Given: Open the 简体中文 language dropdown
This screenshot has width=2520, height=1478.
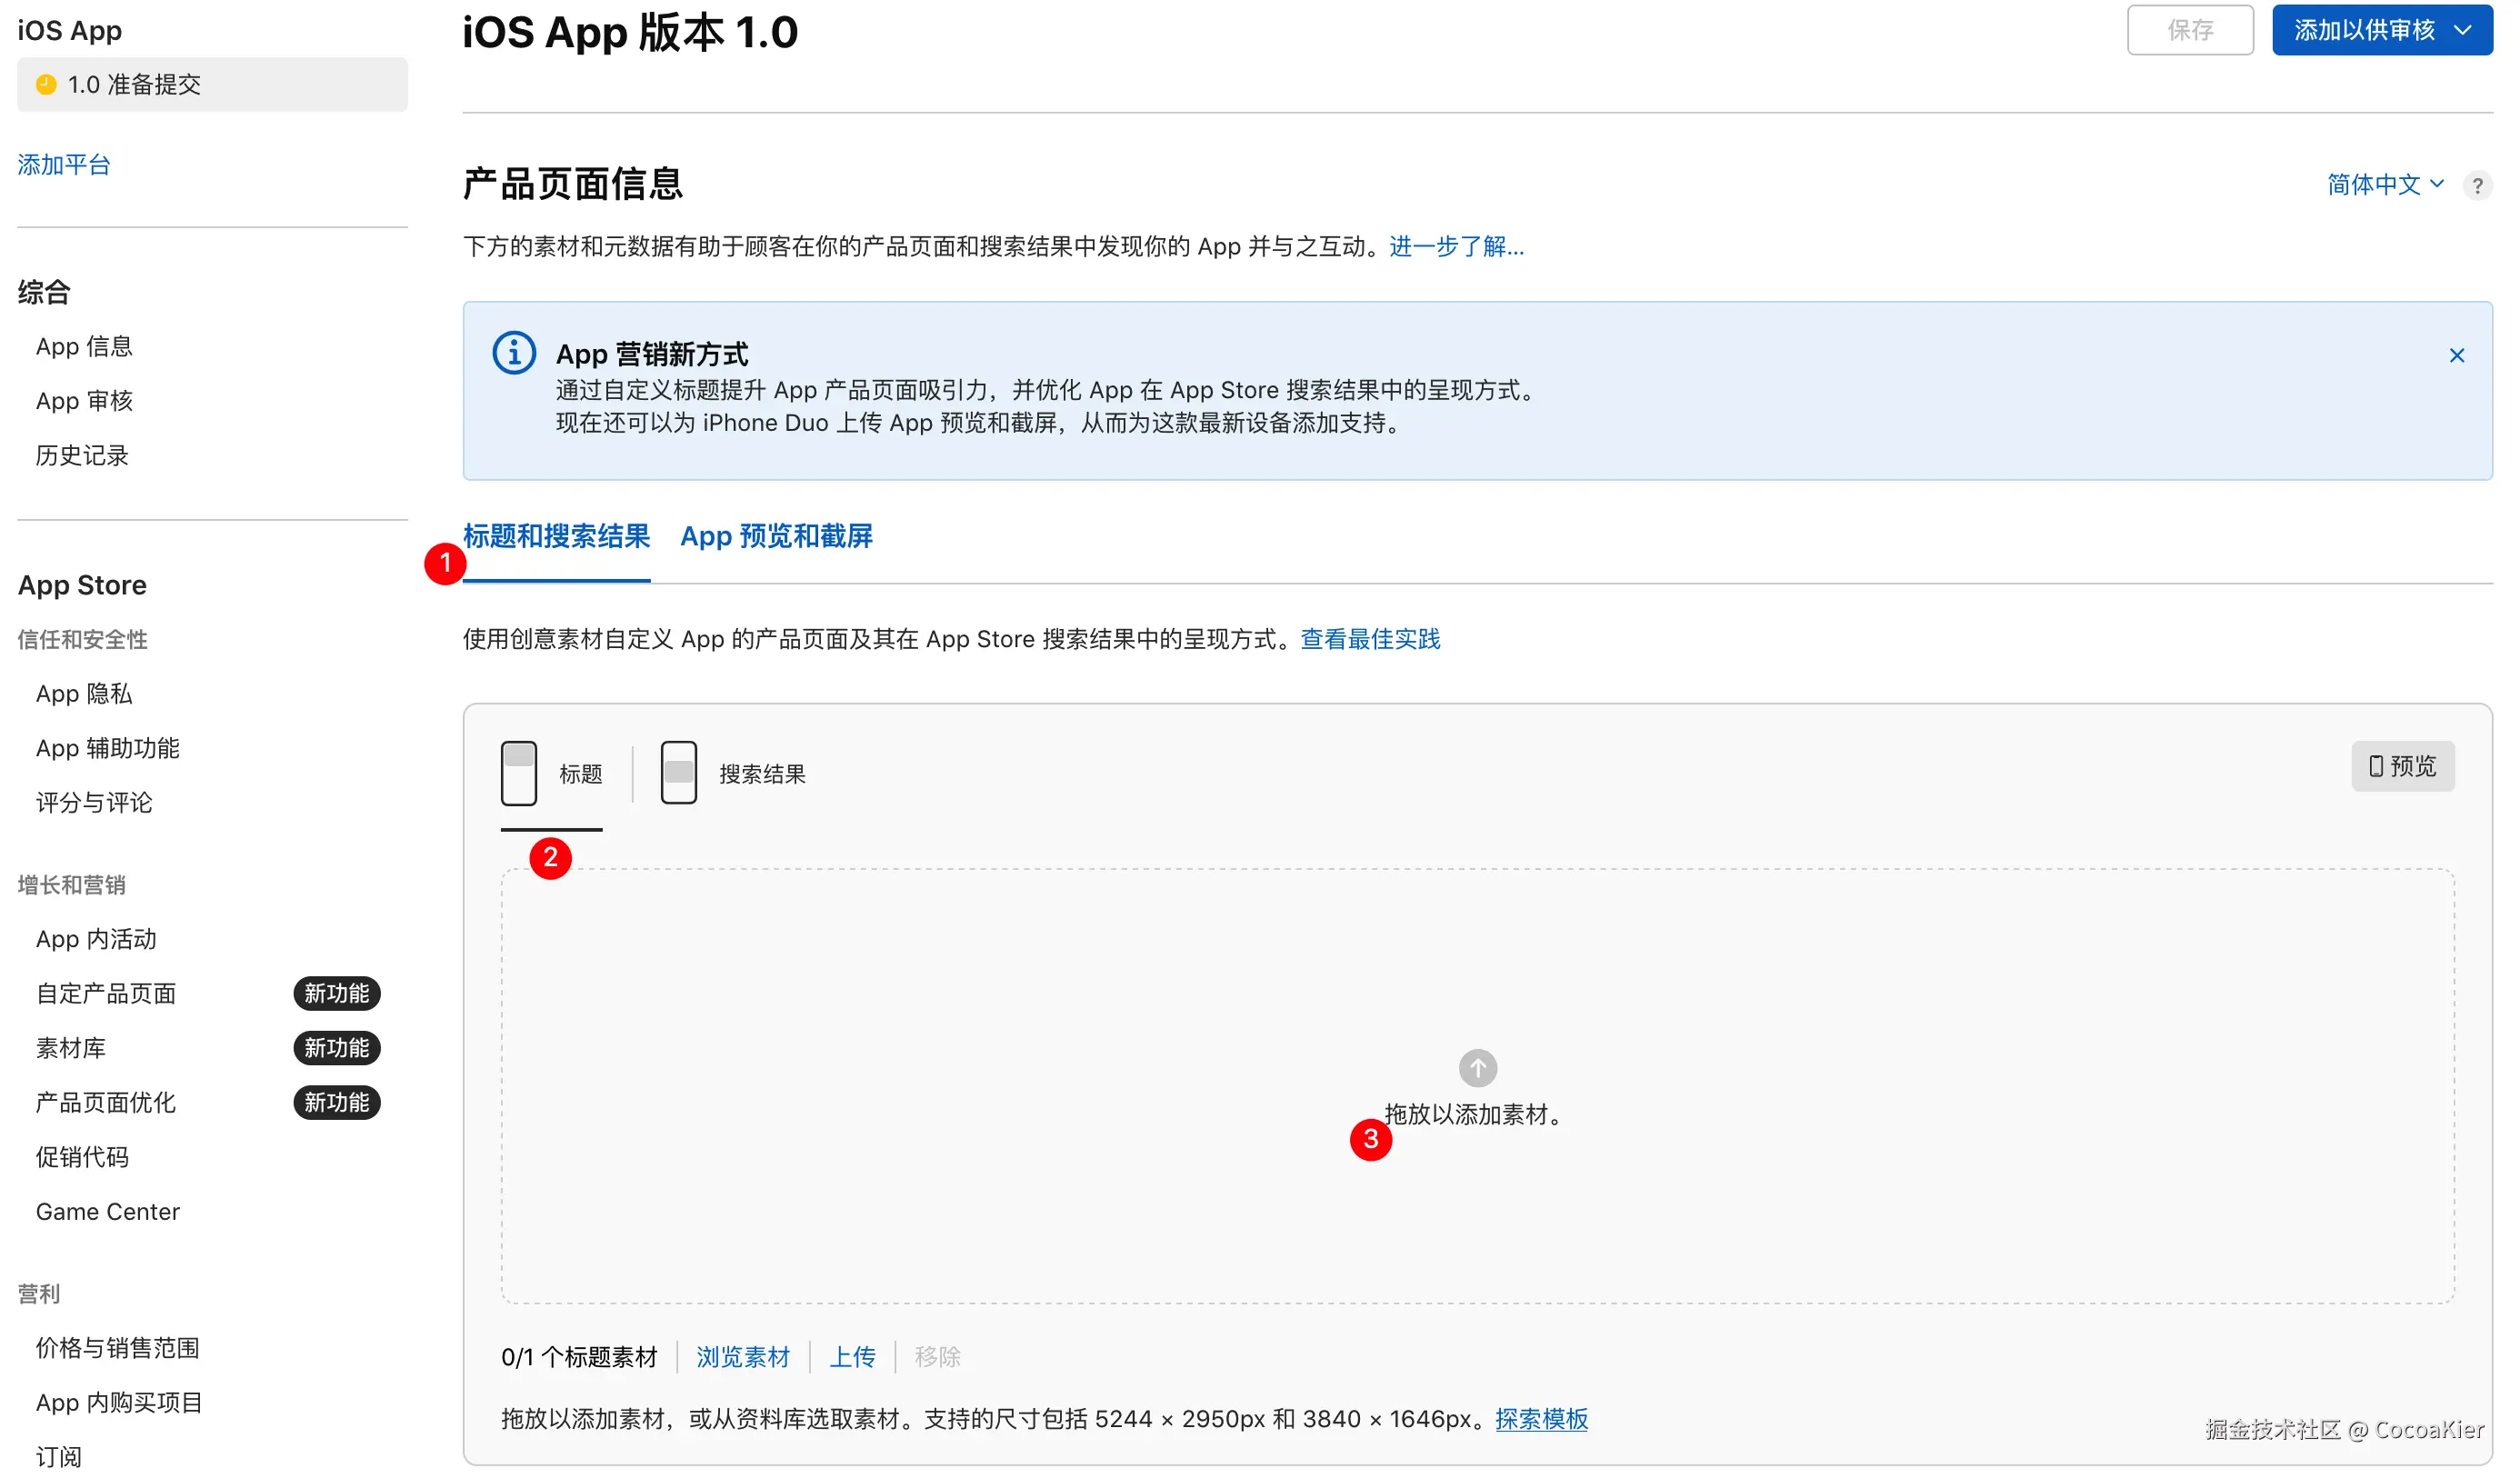Looking at the screenshot, I should point(2385,185).
